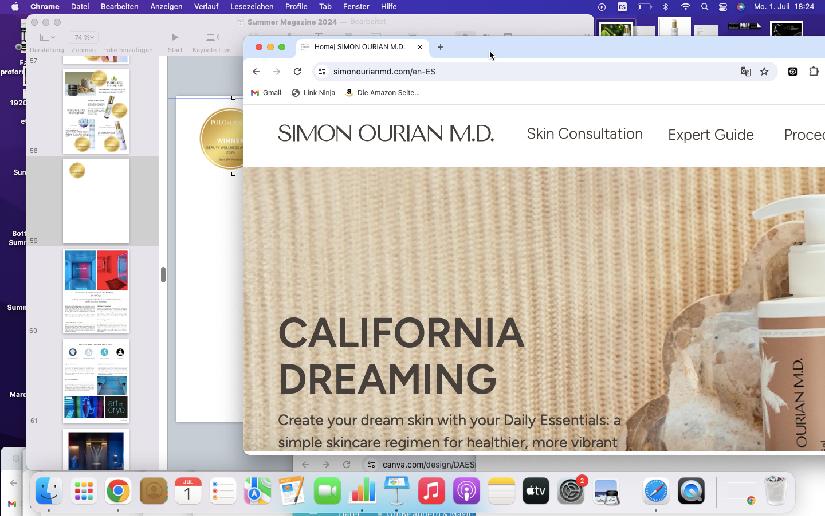Screen dimensions: 825x516
Task: Open Music from the Dock
Action: 431,491
